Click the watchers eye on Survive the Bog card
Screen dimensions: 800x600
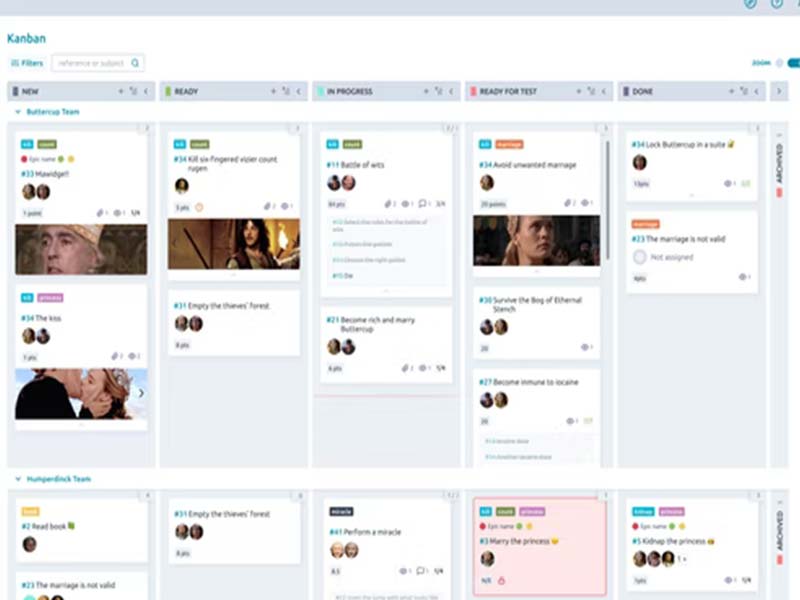click(x=585, y=347)
